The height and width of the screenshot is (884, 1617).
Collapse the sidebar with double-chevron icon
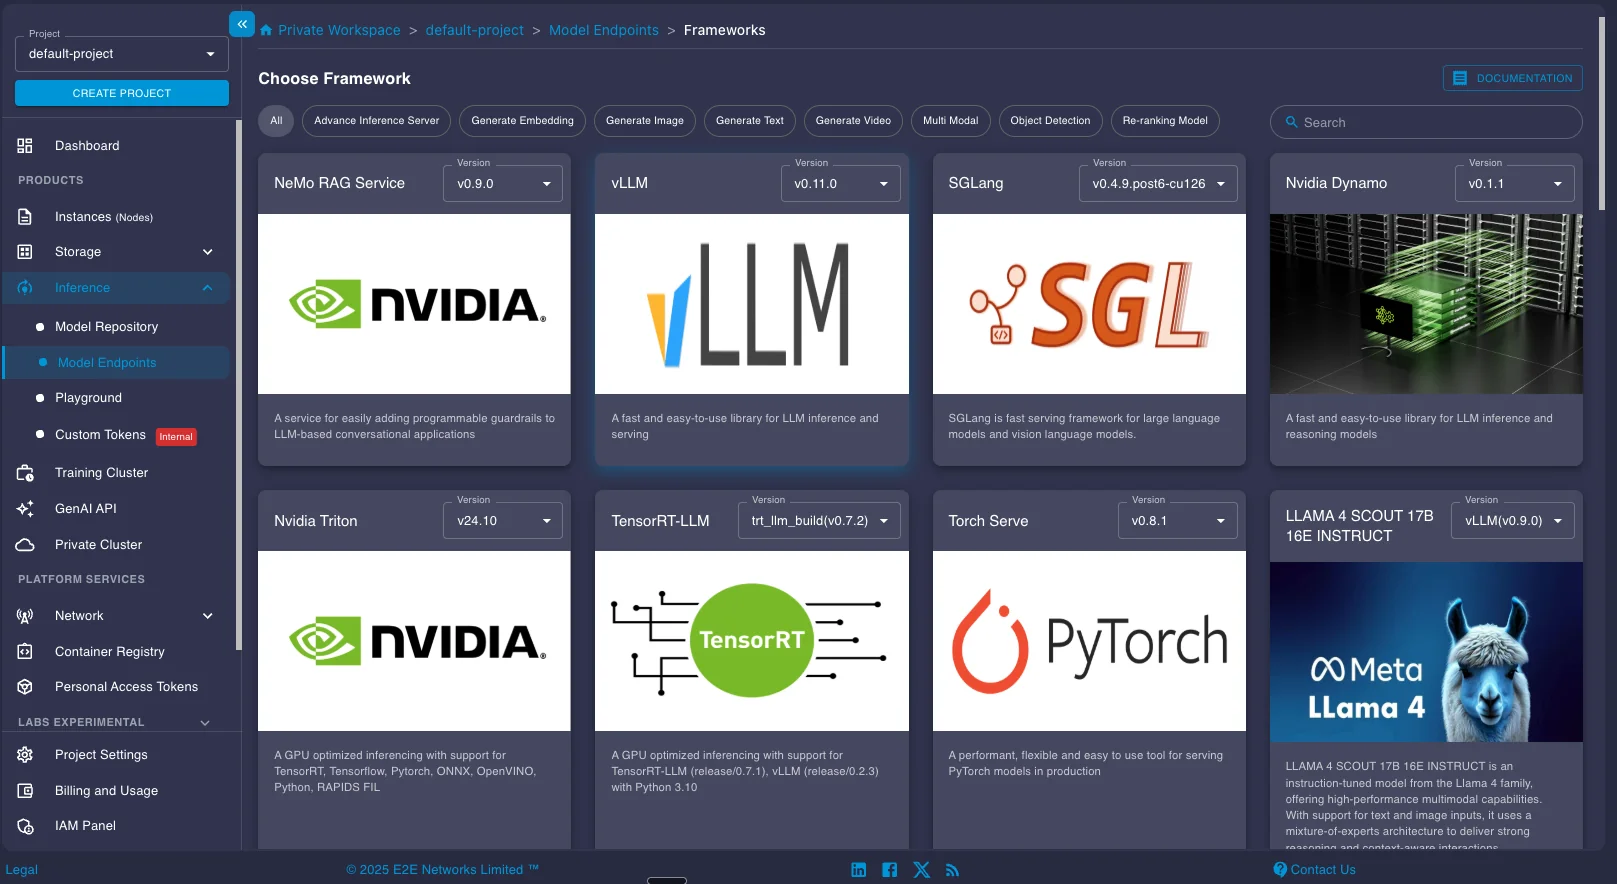pyautogui.click(x=242, y=24)
